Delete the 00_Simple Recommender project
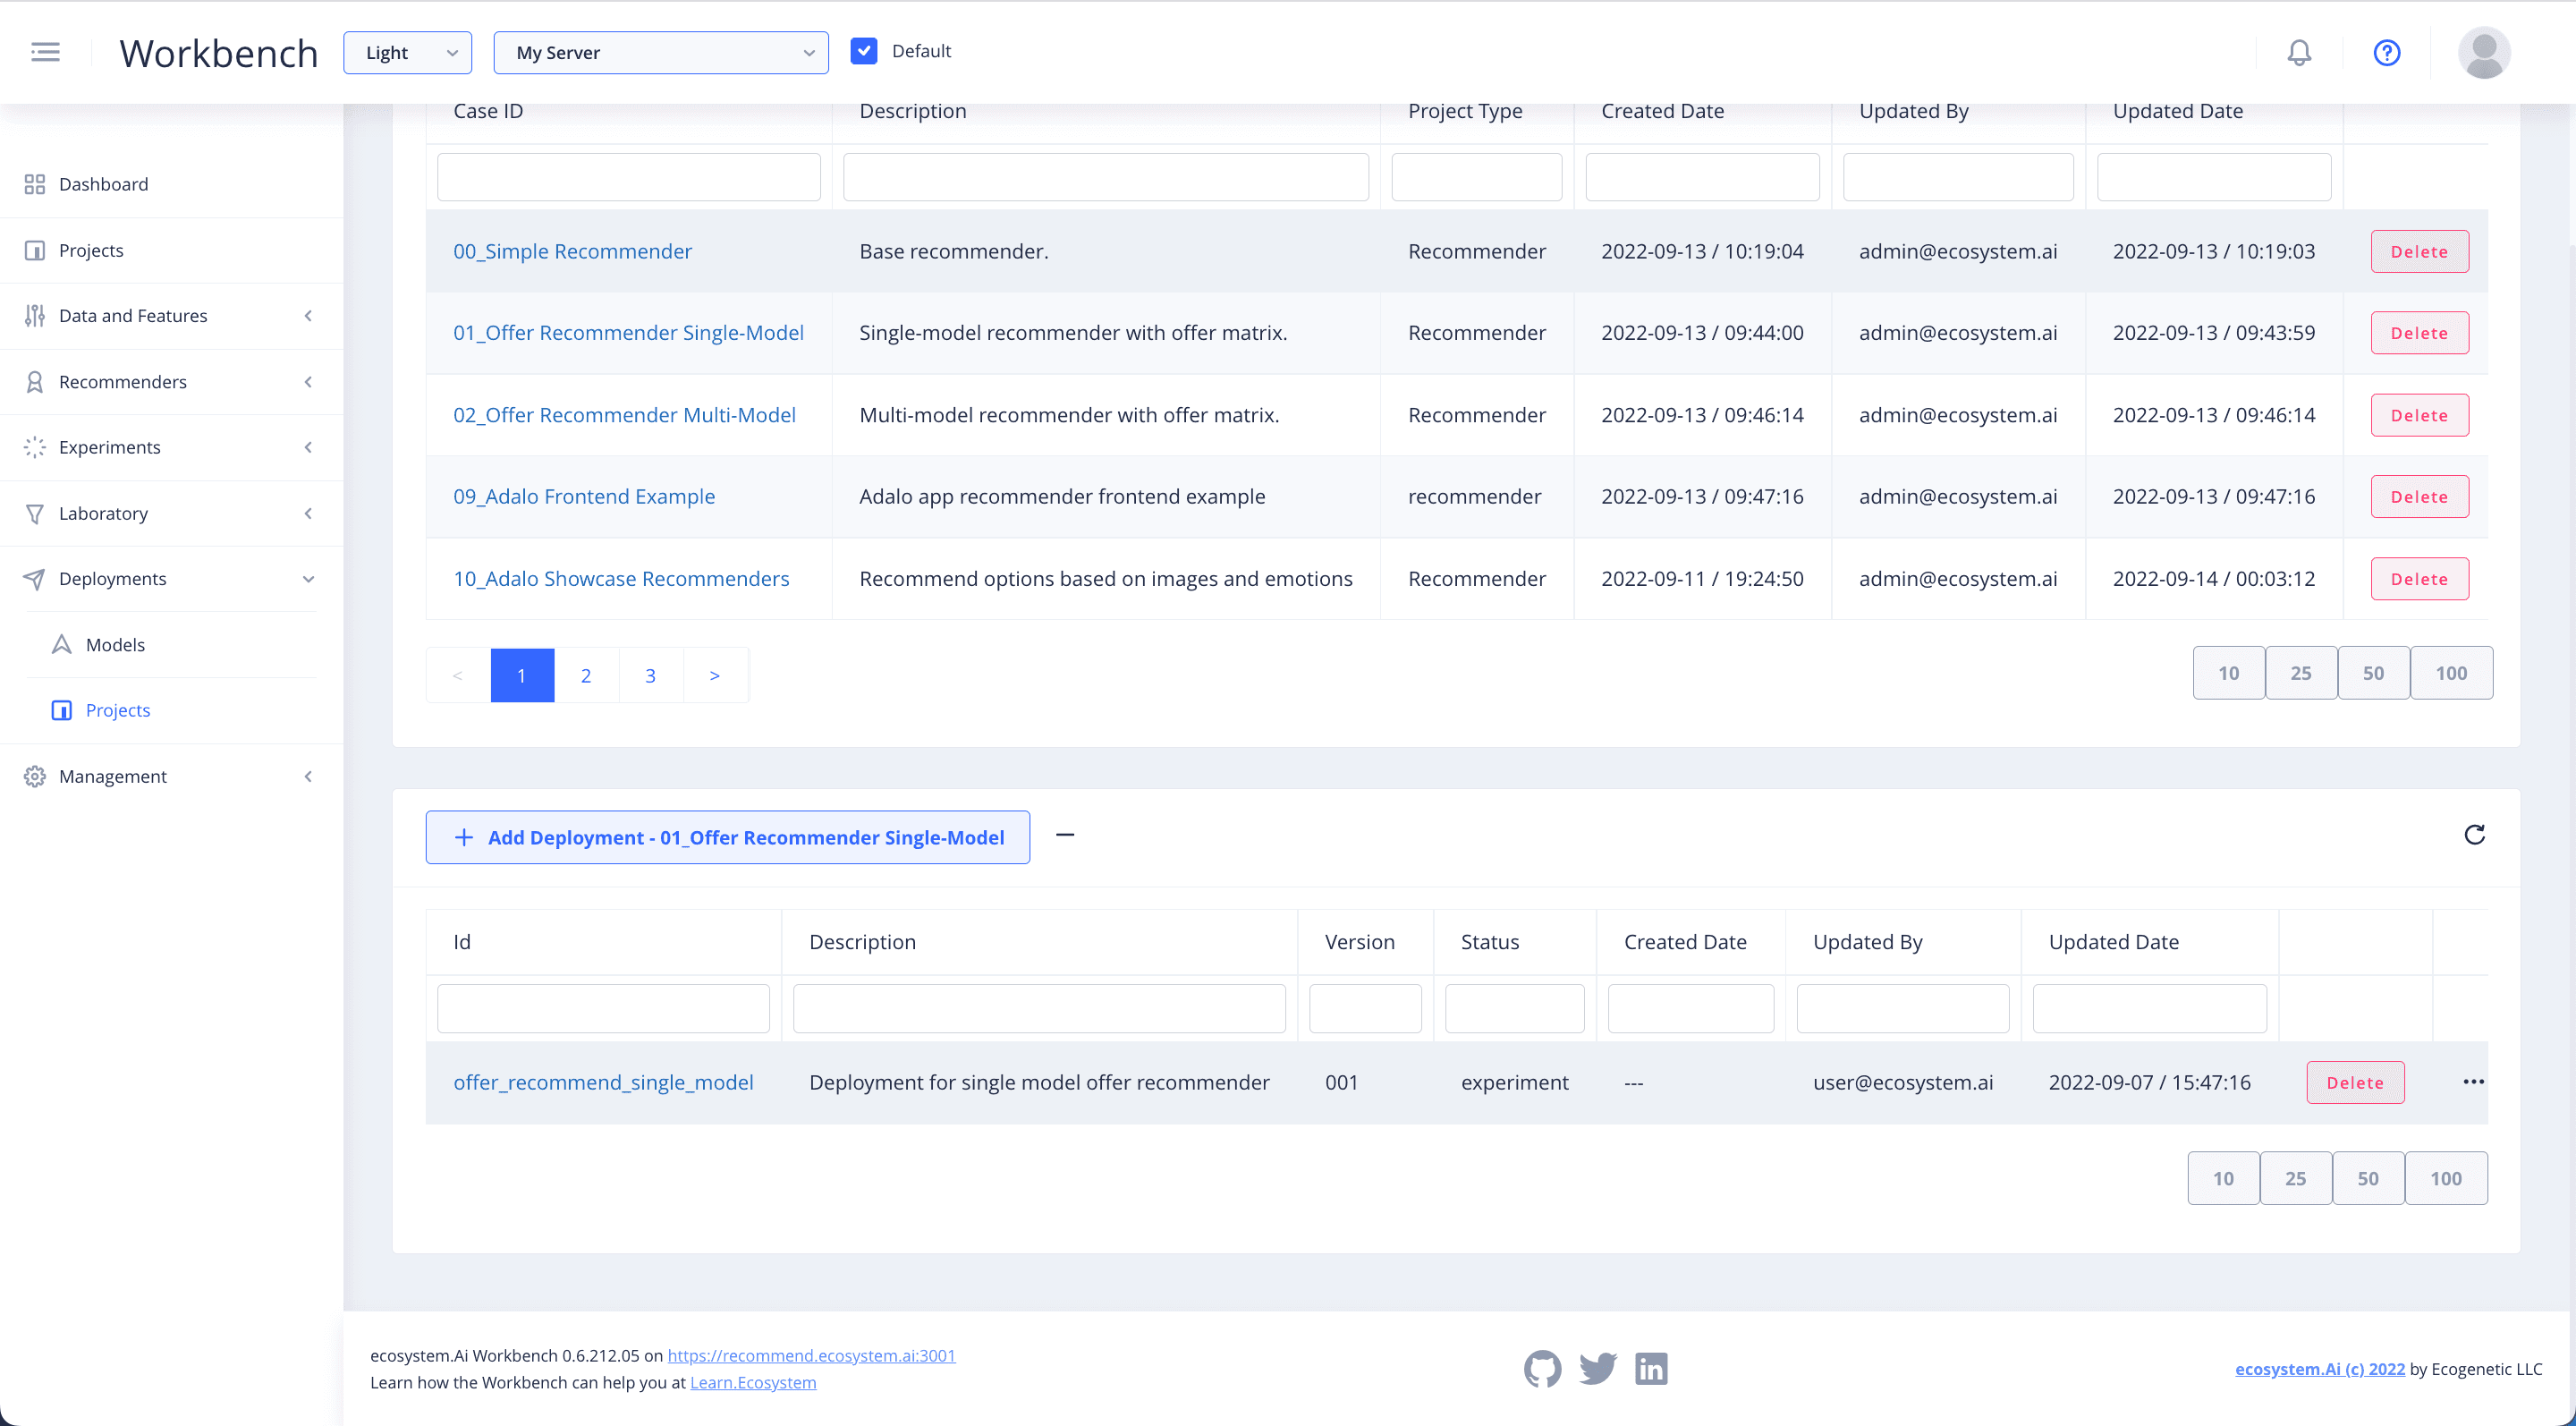2576x1426 pixels. 2419,252
